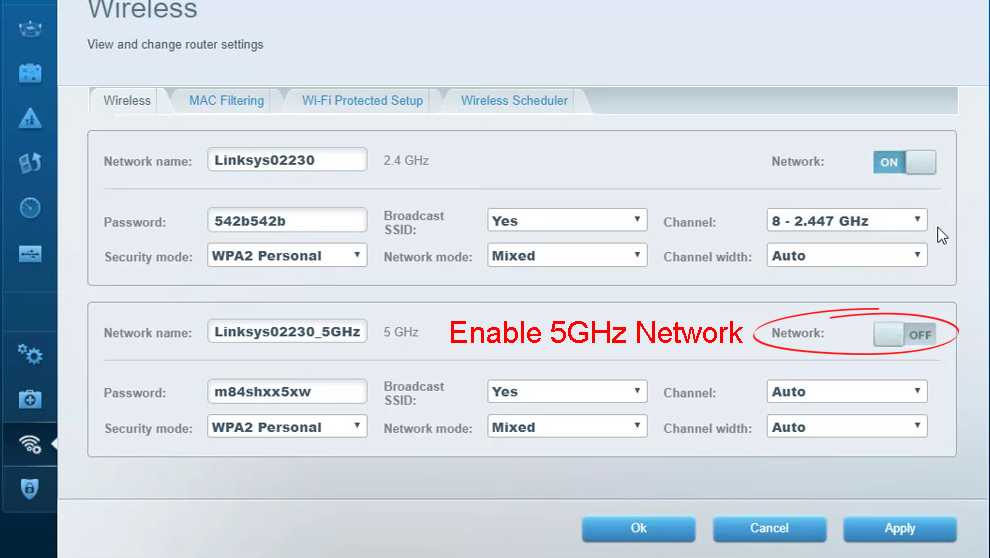Click the Ok button

(x=638, y=528)
